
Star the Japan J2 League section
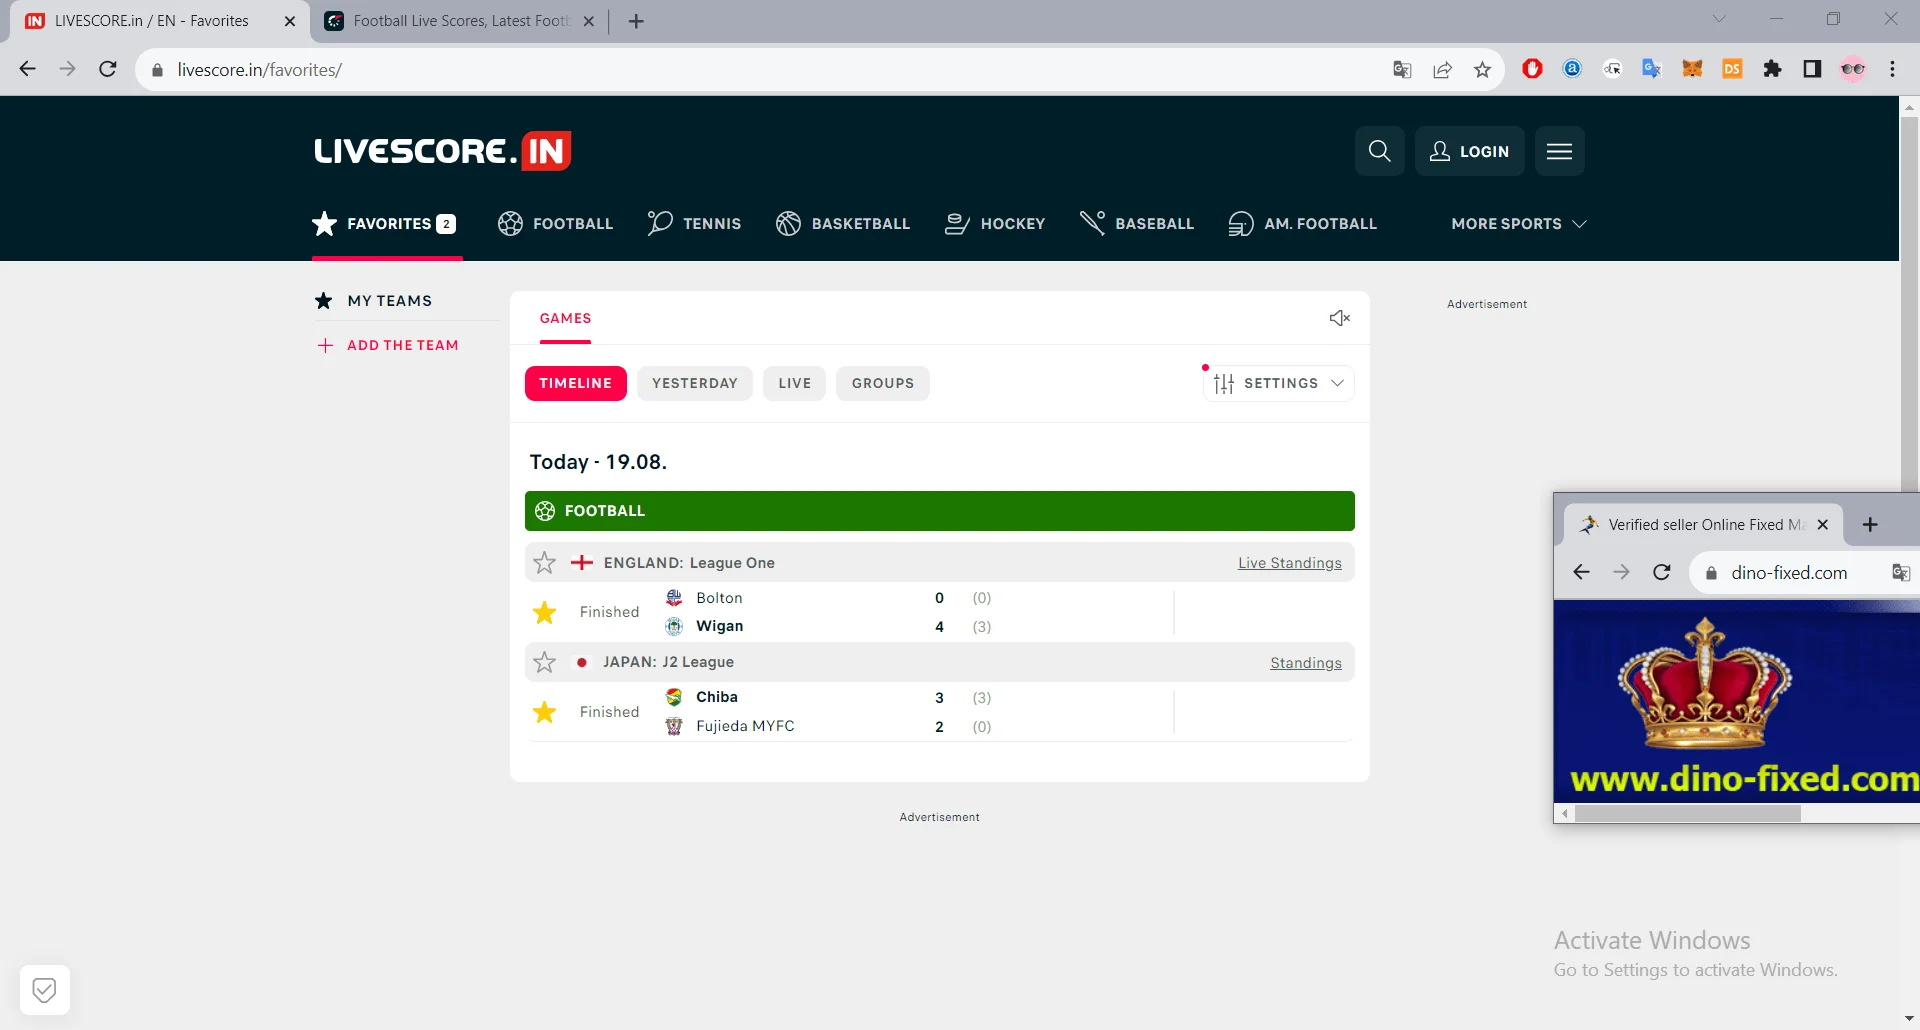[x=544, y=661]
